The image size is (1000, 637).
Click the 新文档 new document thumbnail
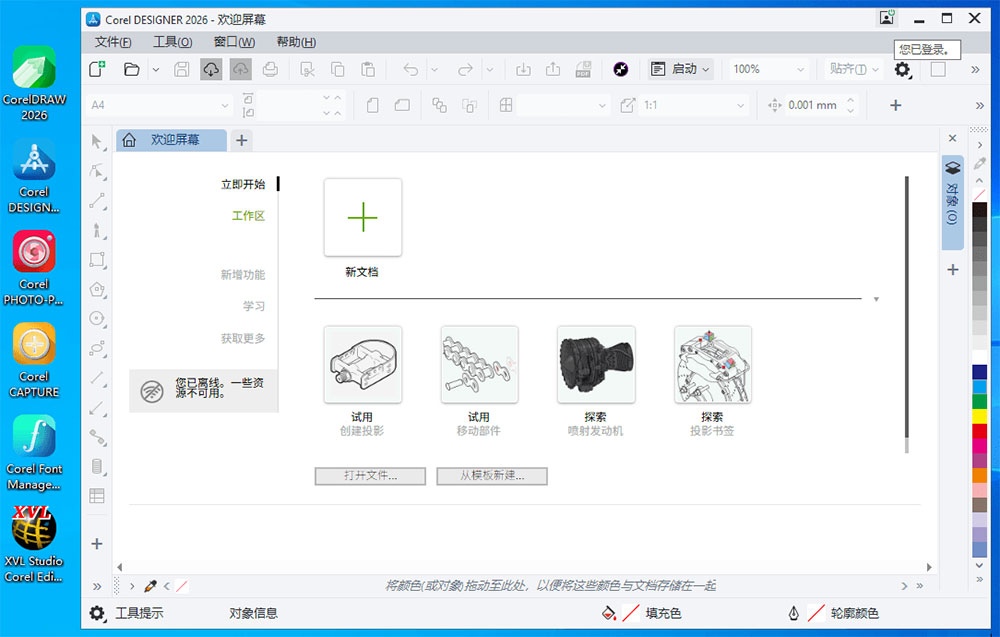(x=362, y=217)
